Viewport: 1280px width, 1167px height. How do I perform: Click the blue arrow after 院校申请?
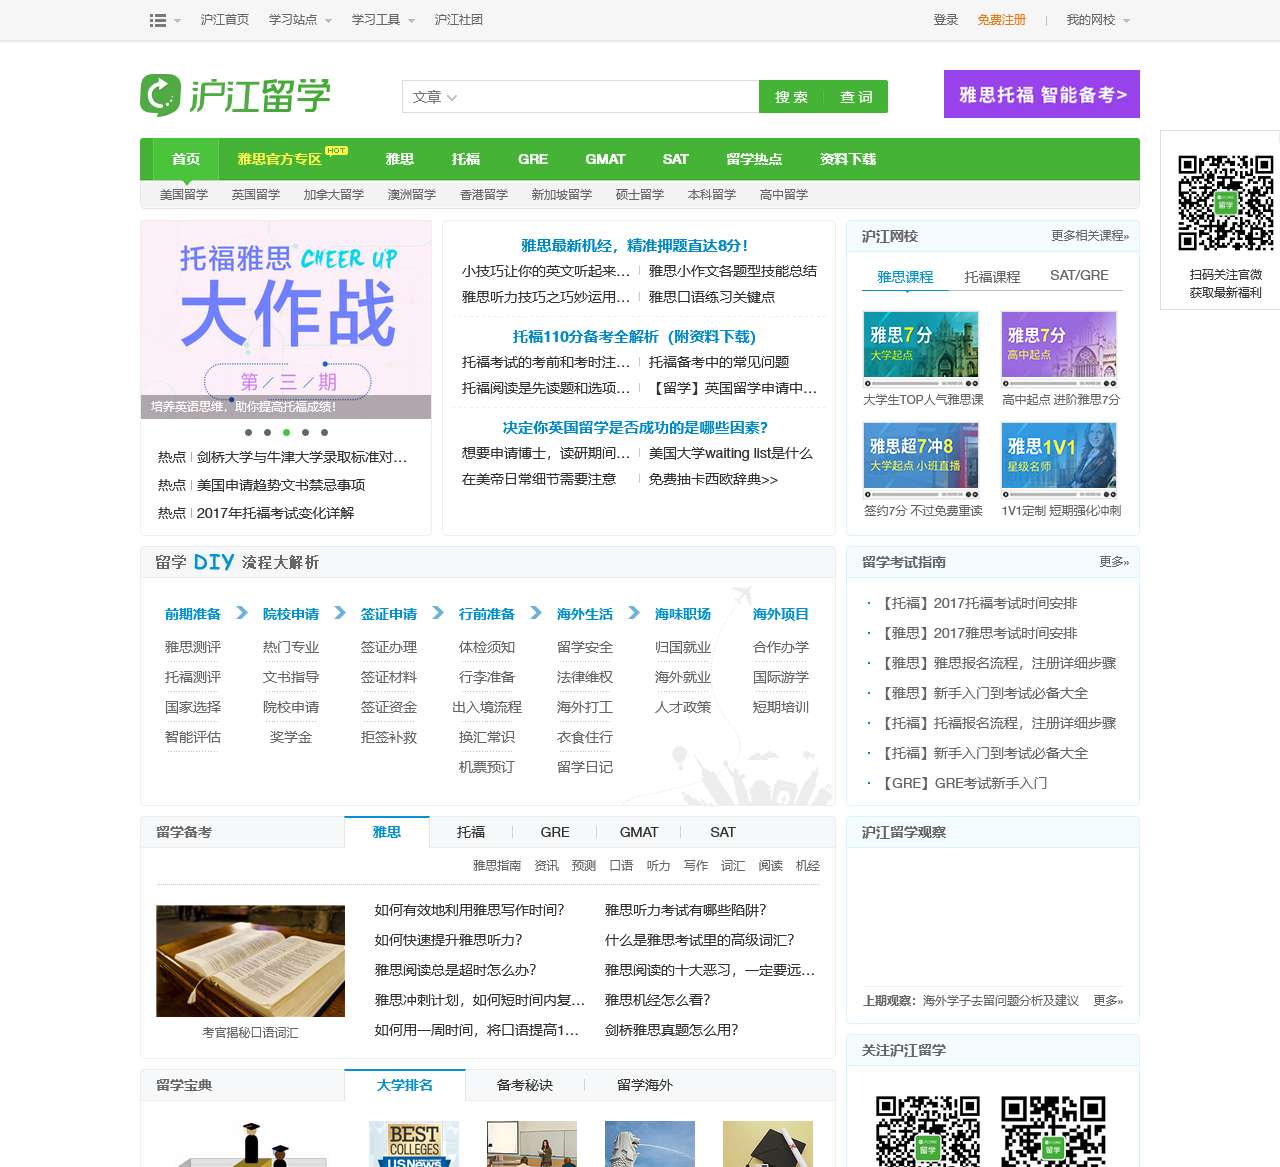[340, 613]
